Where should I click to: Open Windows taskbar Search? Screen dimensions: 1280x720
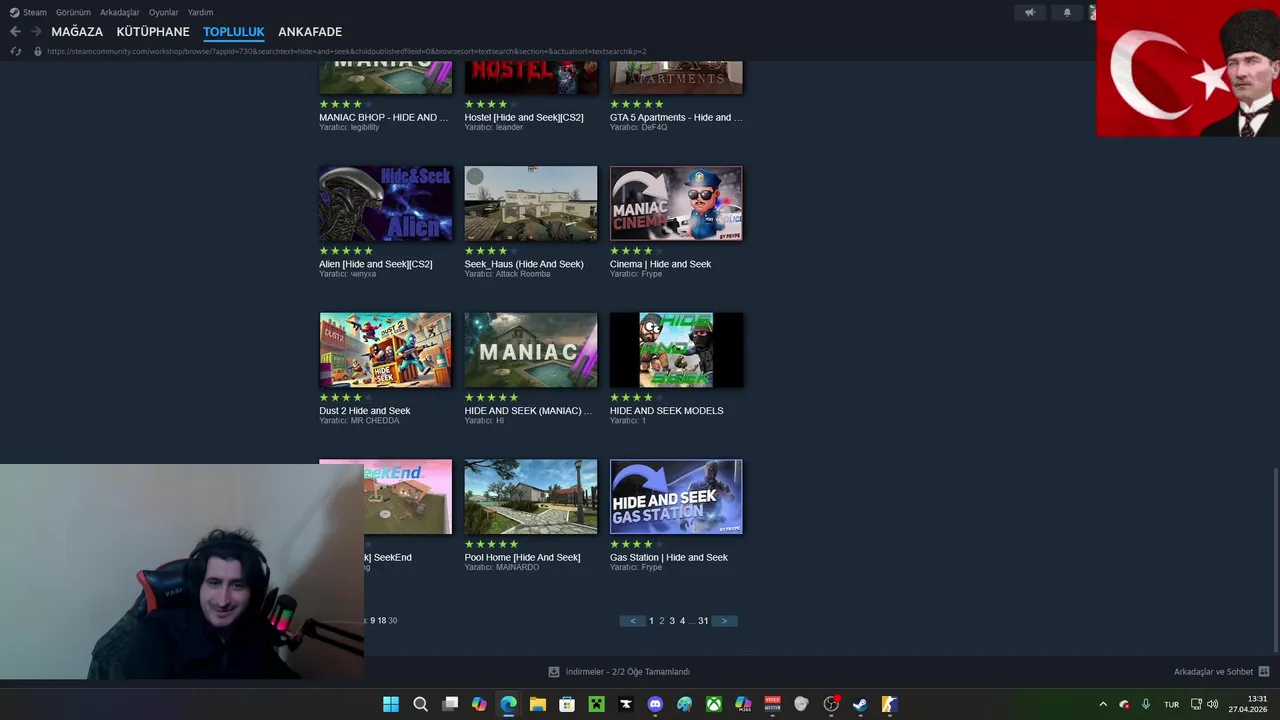pyautogui.click(x=421, y=704)
